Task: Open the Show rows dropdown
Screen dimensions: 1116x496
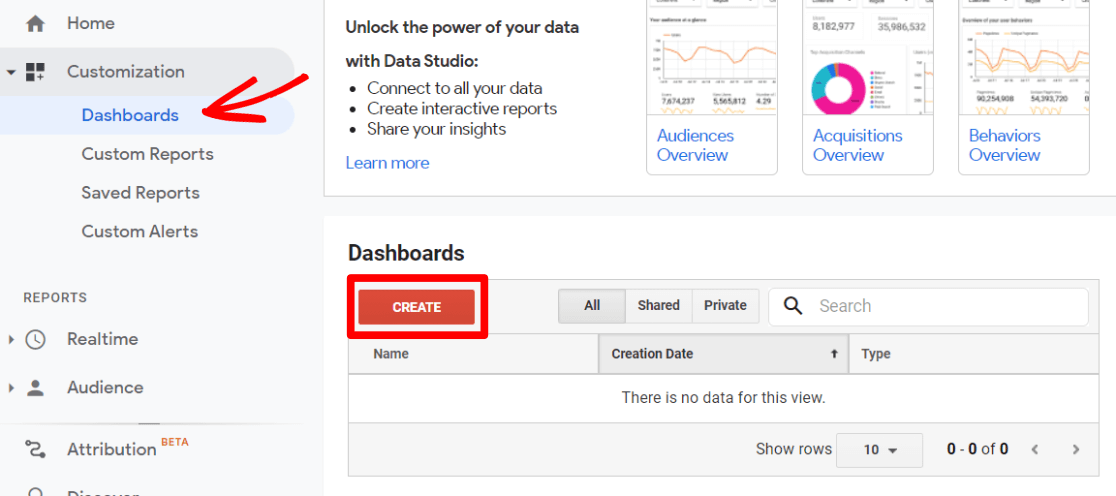Action: (x=880, y=450)
